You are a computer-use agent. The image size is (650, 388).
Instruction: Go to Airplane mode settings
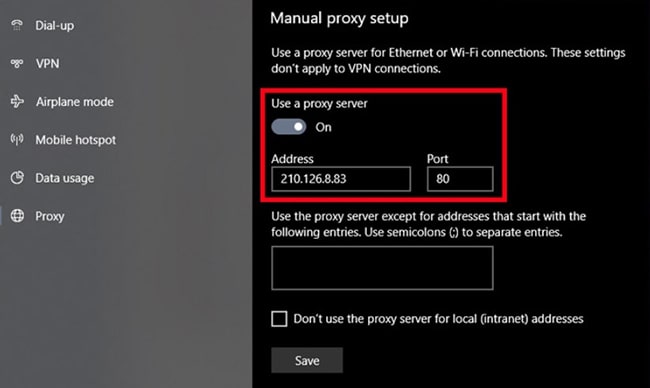(75, 102)
